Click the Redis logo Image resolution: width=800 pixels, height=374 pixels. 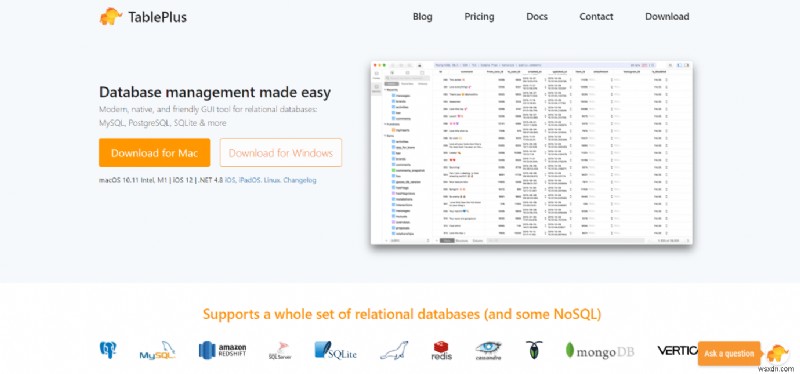point(441,351)
